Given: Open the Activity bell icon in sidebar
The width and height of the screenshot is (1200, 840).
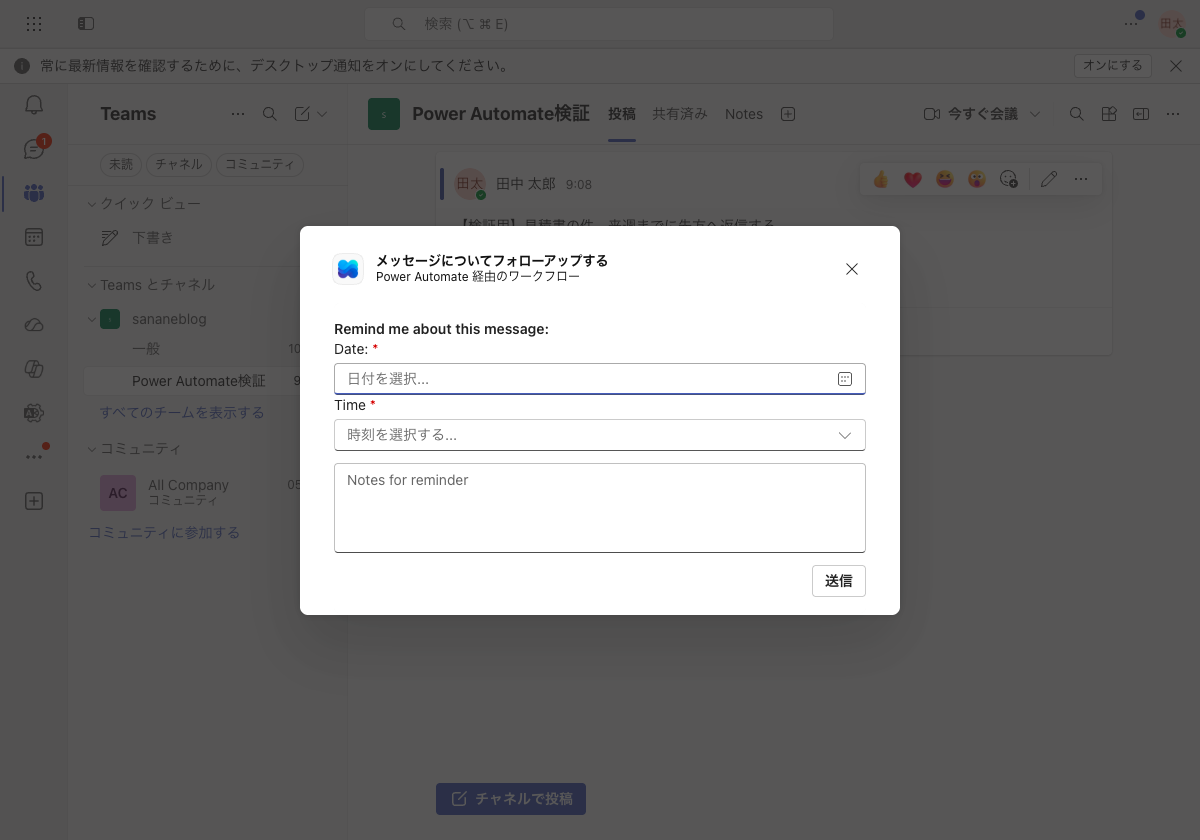Looking at the screenshot, I should (34, 105).
